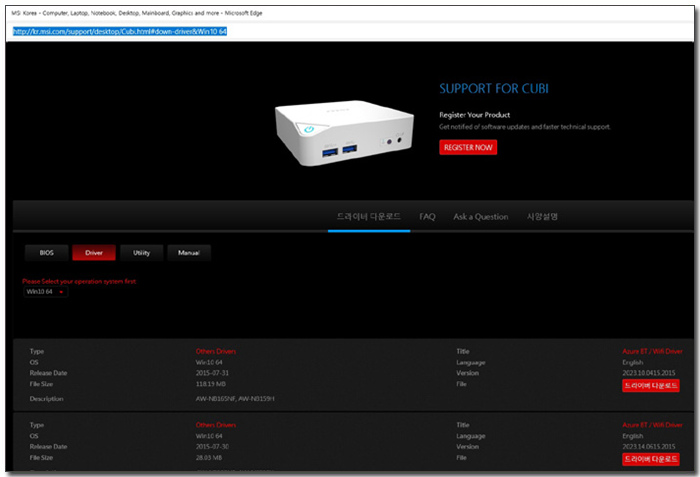Click file size 28.03 MB
Screen dimensions: 700x477
[x=208, y=458]
